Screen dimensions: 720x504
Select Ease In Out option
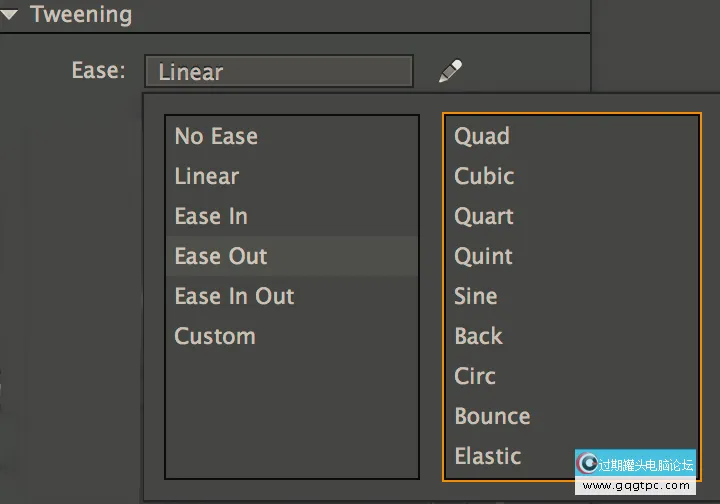click(x=234, y=296)
